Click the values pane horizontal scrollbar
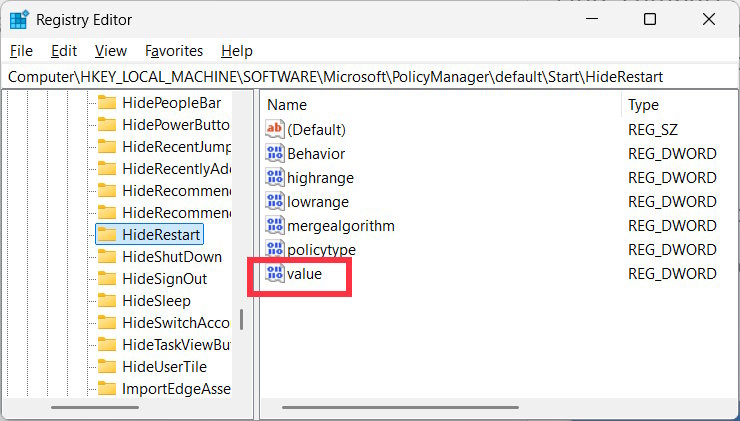 pyautogui.click(x=400, y=408)
